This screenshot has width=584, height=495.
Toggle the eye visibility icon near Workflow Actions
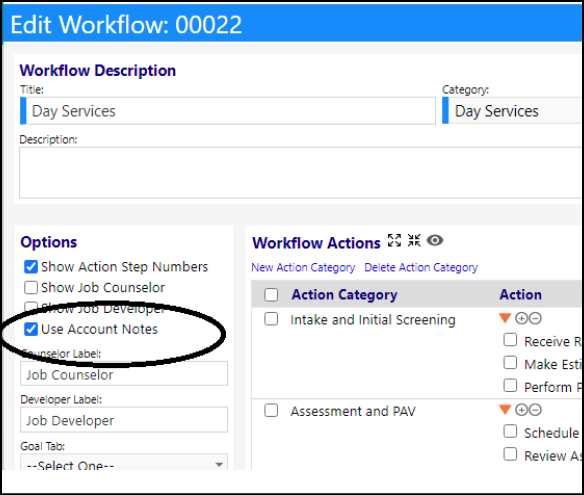coord(435,241)
